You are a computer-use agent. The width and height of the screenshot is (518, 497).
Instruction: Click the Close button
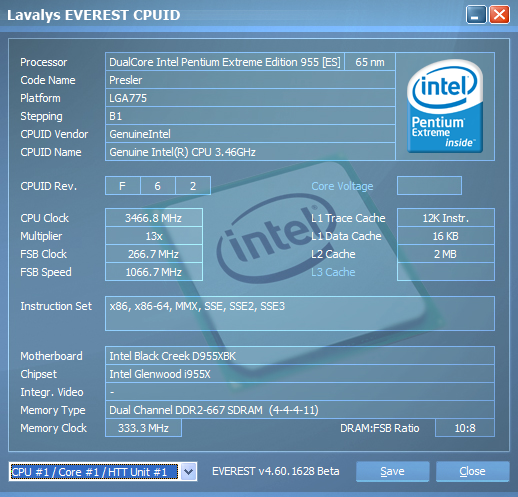(472, 471)
